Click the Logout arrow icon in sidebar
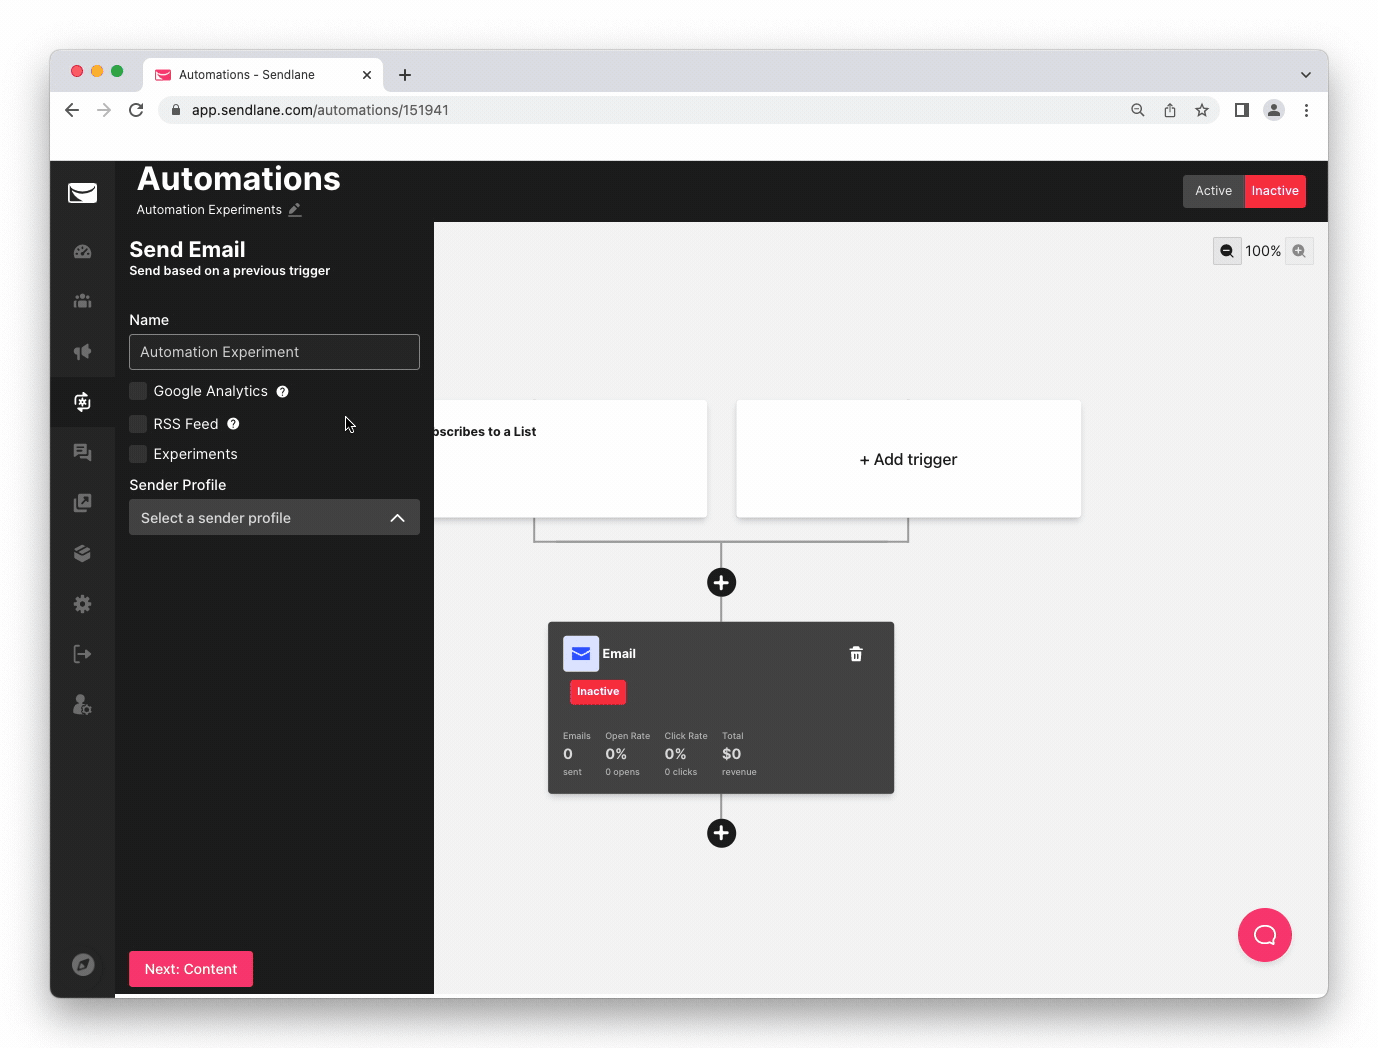1378x1048 pixels. pyautogui.click(x=83, y=654)
